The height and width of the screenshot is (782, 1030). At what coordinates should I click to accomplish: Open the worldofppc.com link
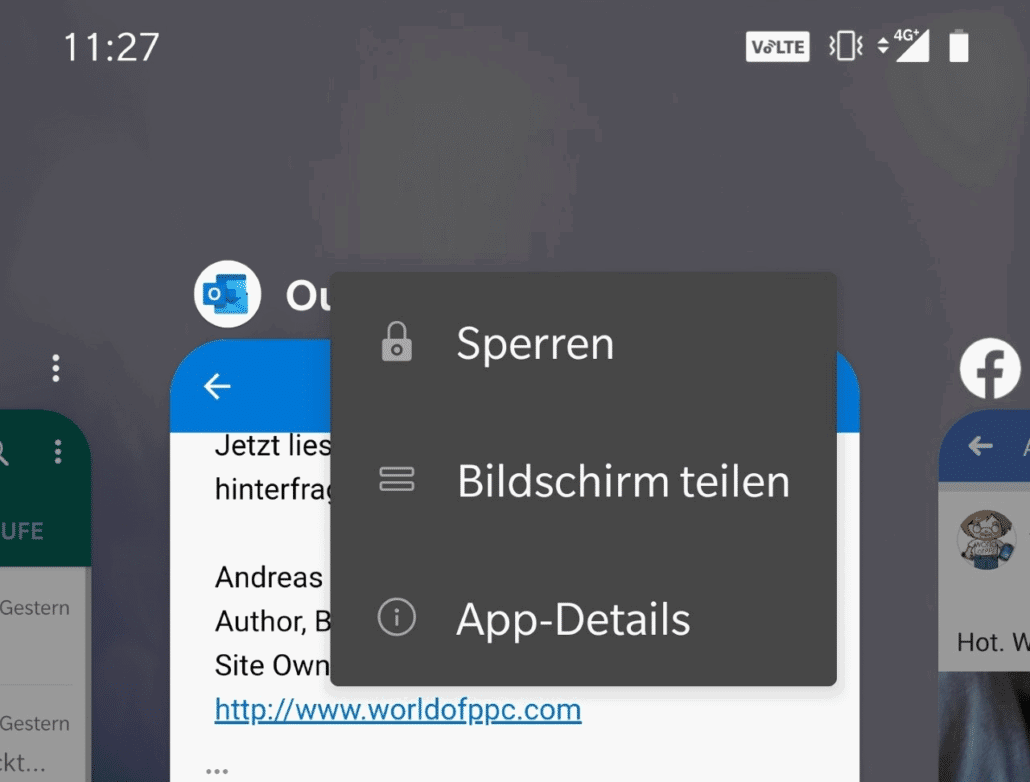398,710
